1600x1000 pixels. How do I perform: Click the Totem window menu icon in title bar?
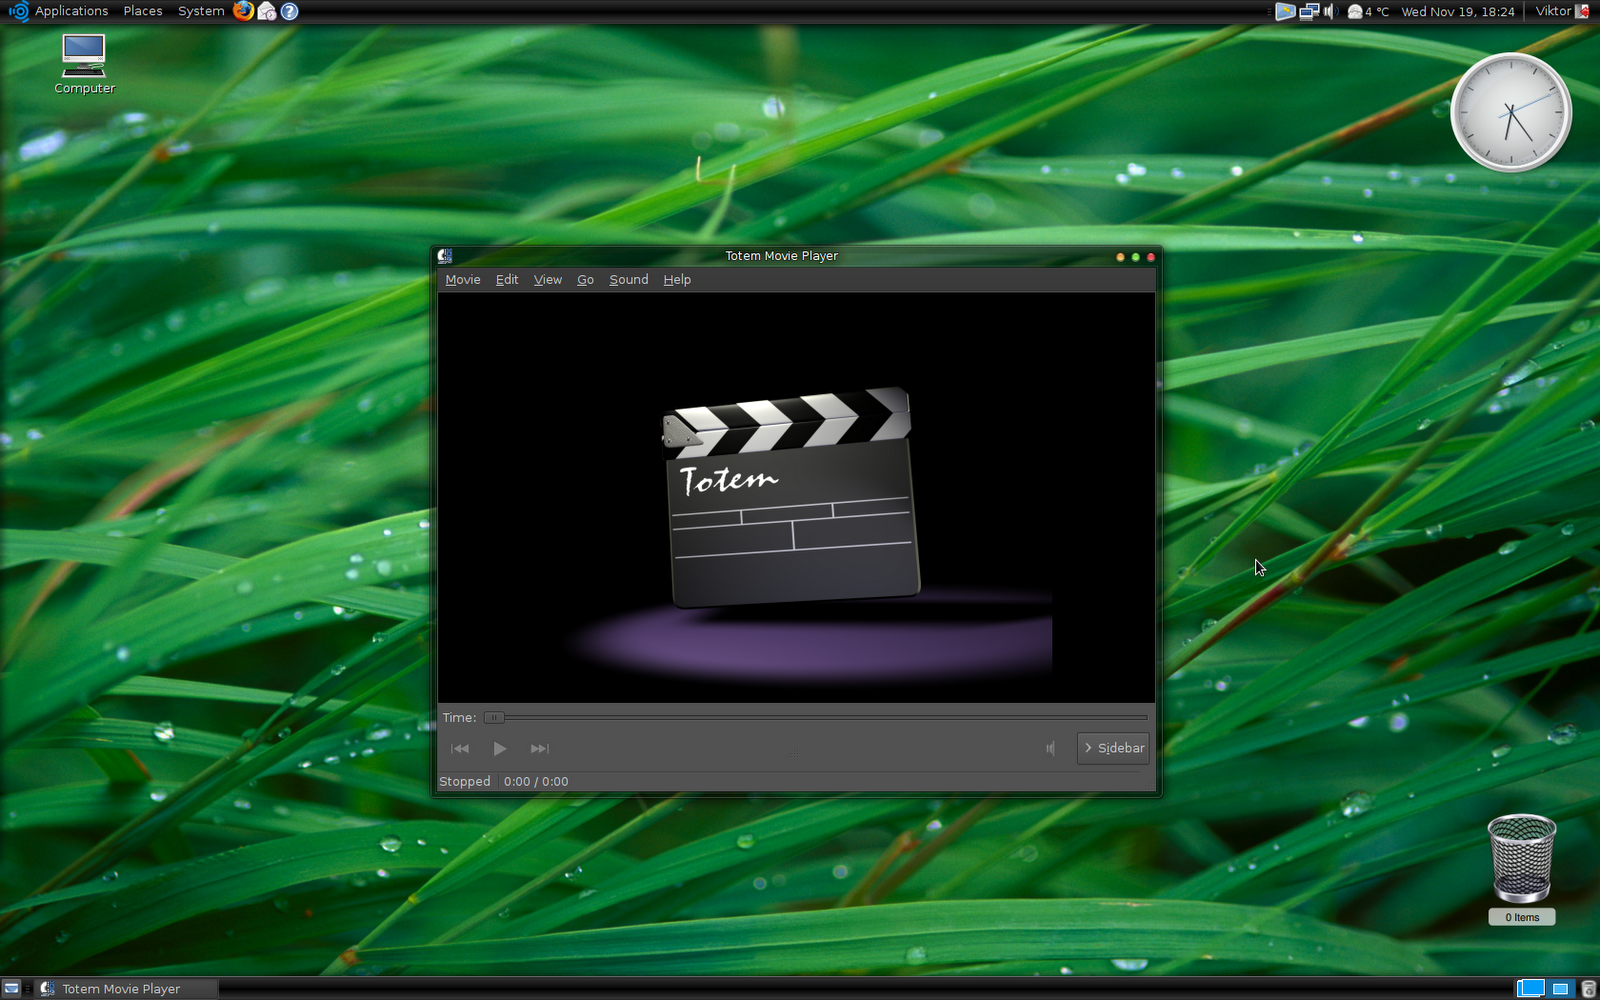445,256
